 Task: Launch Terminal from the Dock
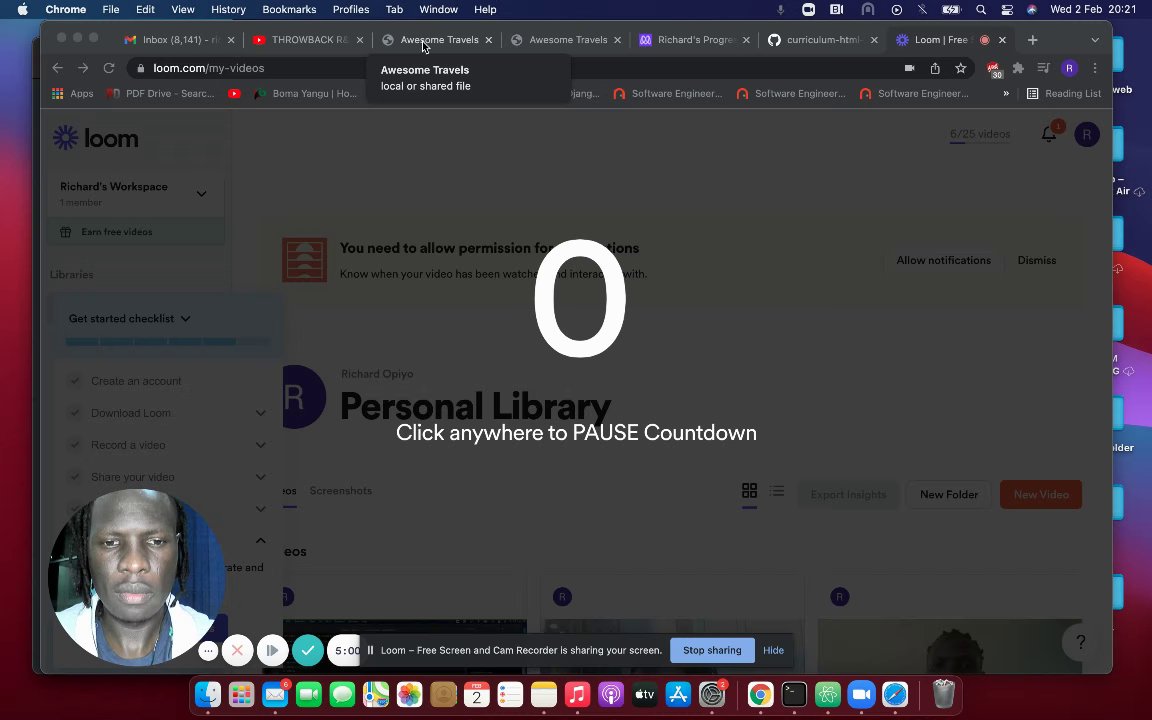(794, 694)
